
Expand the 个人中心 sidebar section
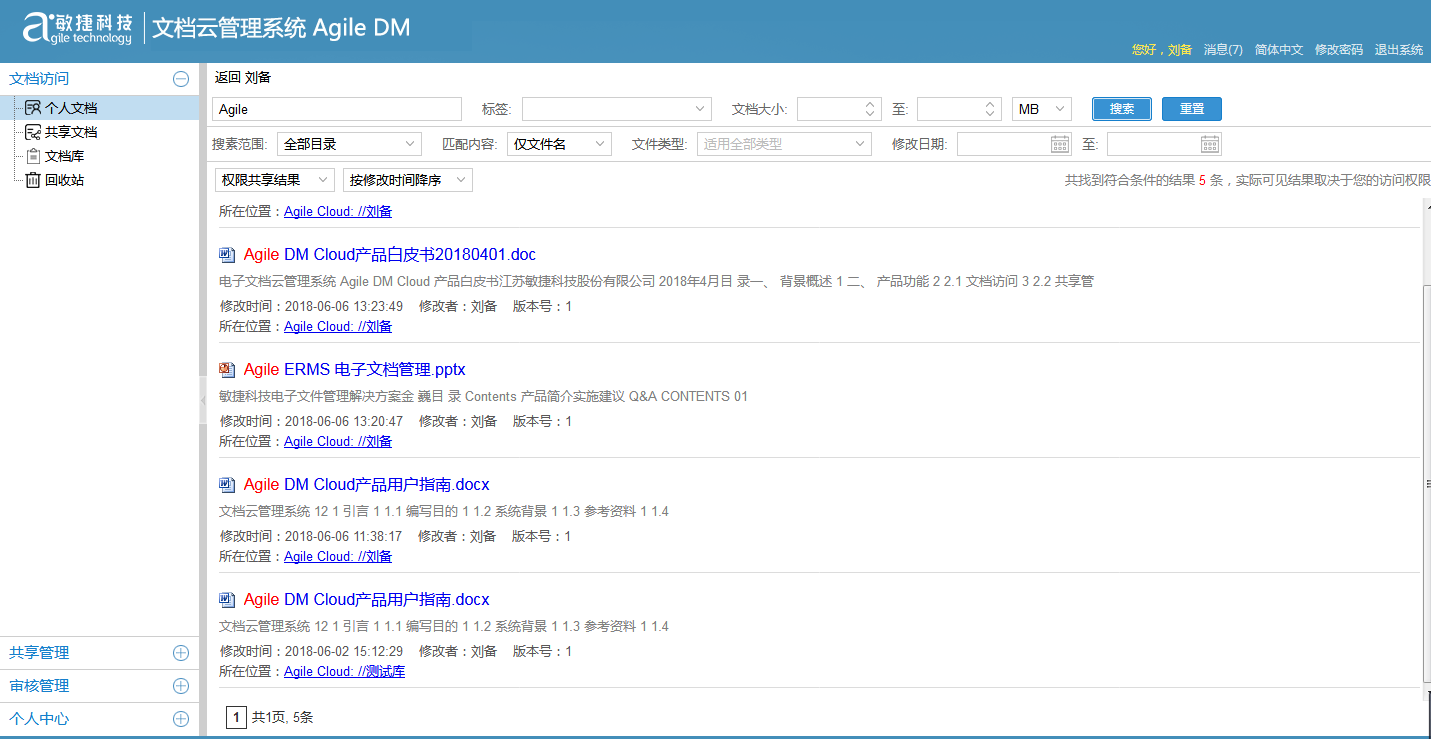(x=181, y=719)
